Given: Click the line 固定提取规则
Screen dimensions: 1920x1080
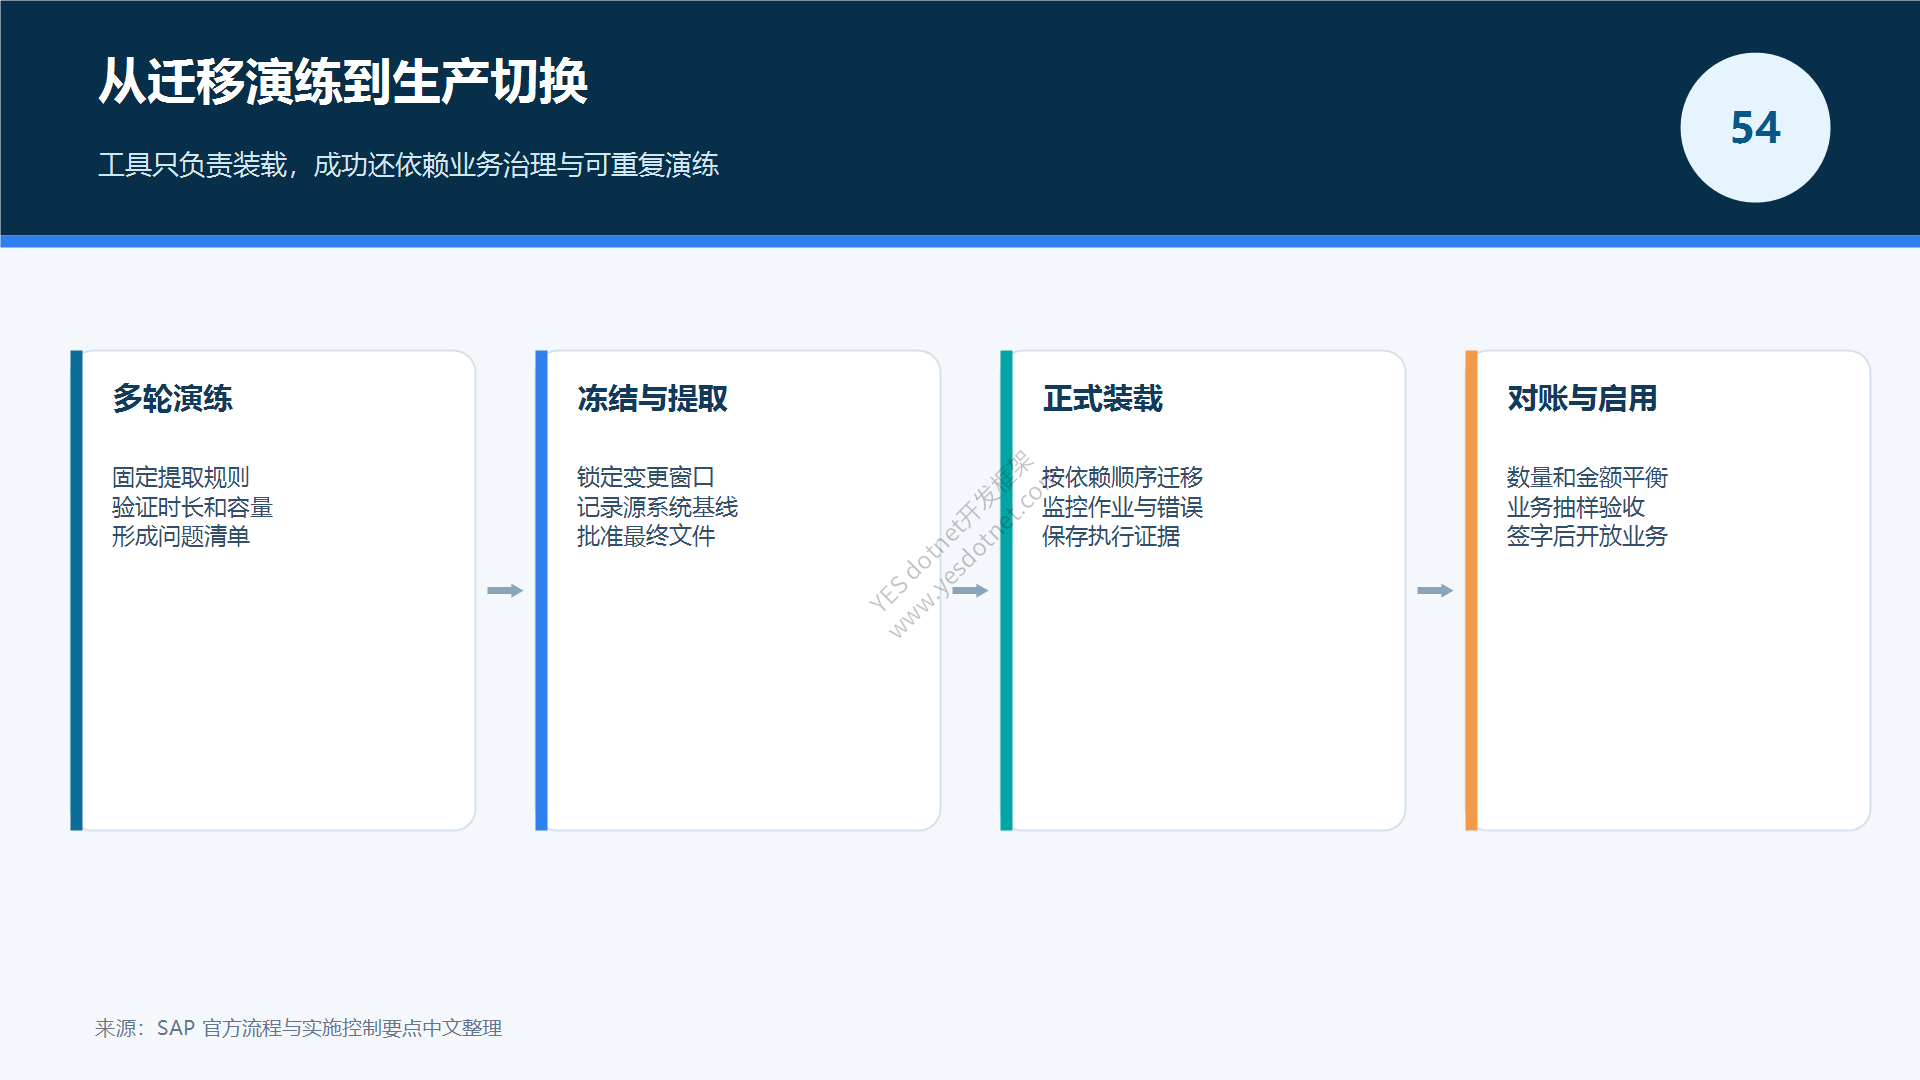Looking at the screenshot, I should point(181,477).
